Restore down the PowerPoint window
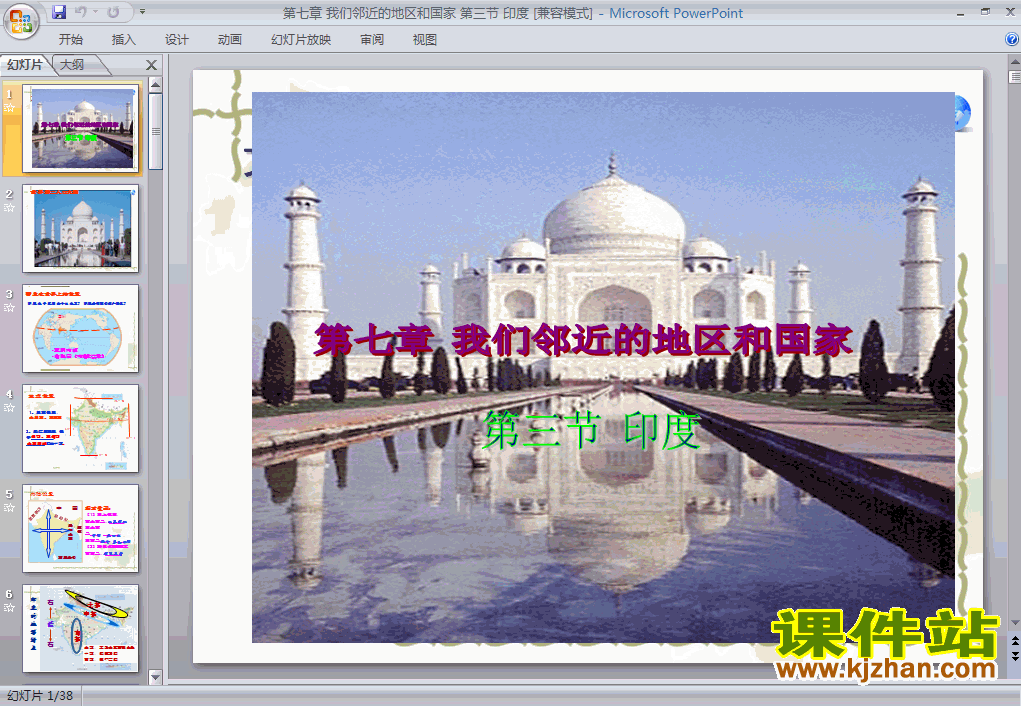The image size is (1021, 706). 985,12
